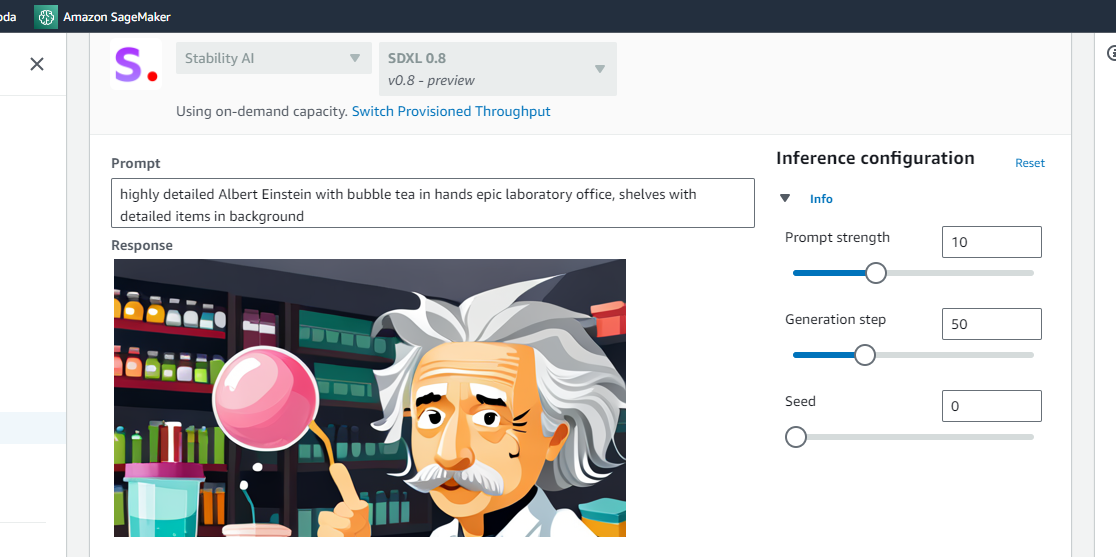This screenshot has width=1116, height=557.
Task: Click the Amazon SageMaker text label
Action: coord(117,16)
